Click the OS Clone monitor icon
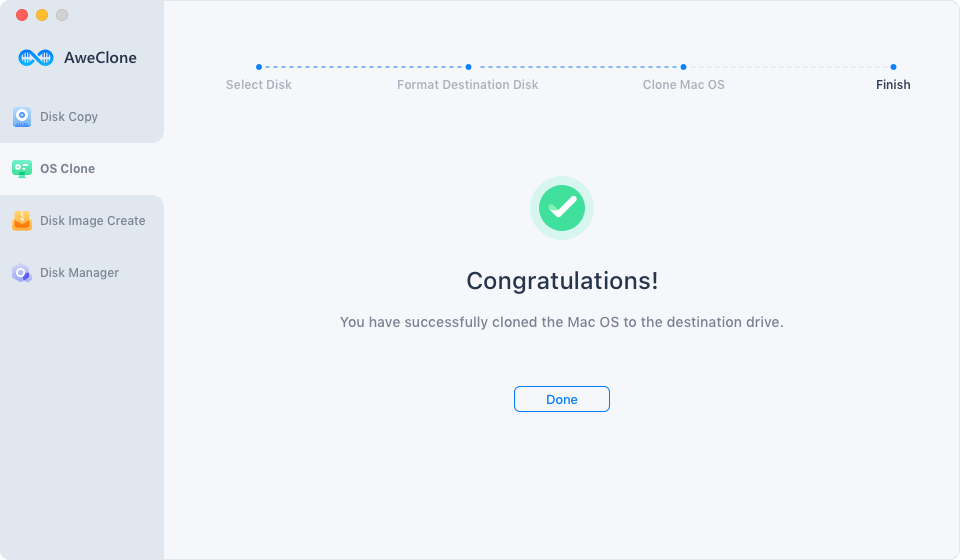The image size is (960, 560). (22, 169)
